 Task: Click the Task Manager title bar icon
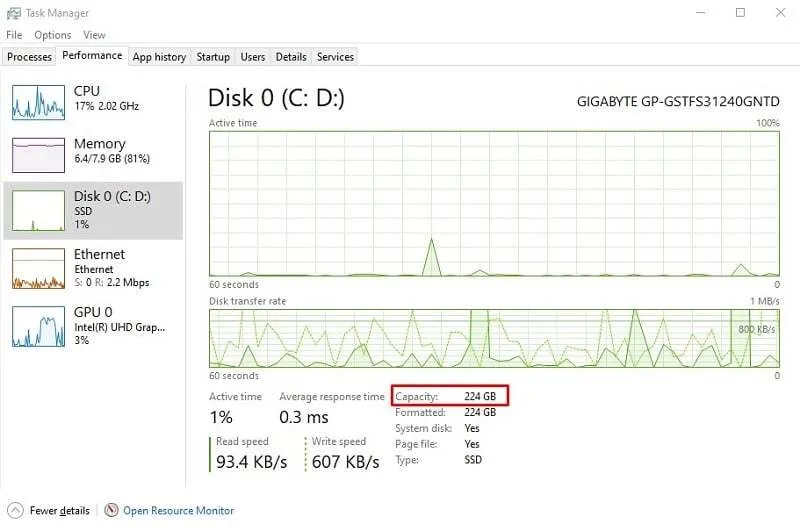(x=14, y=13)
